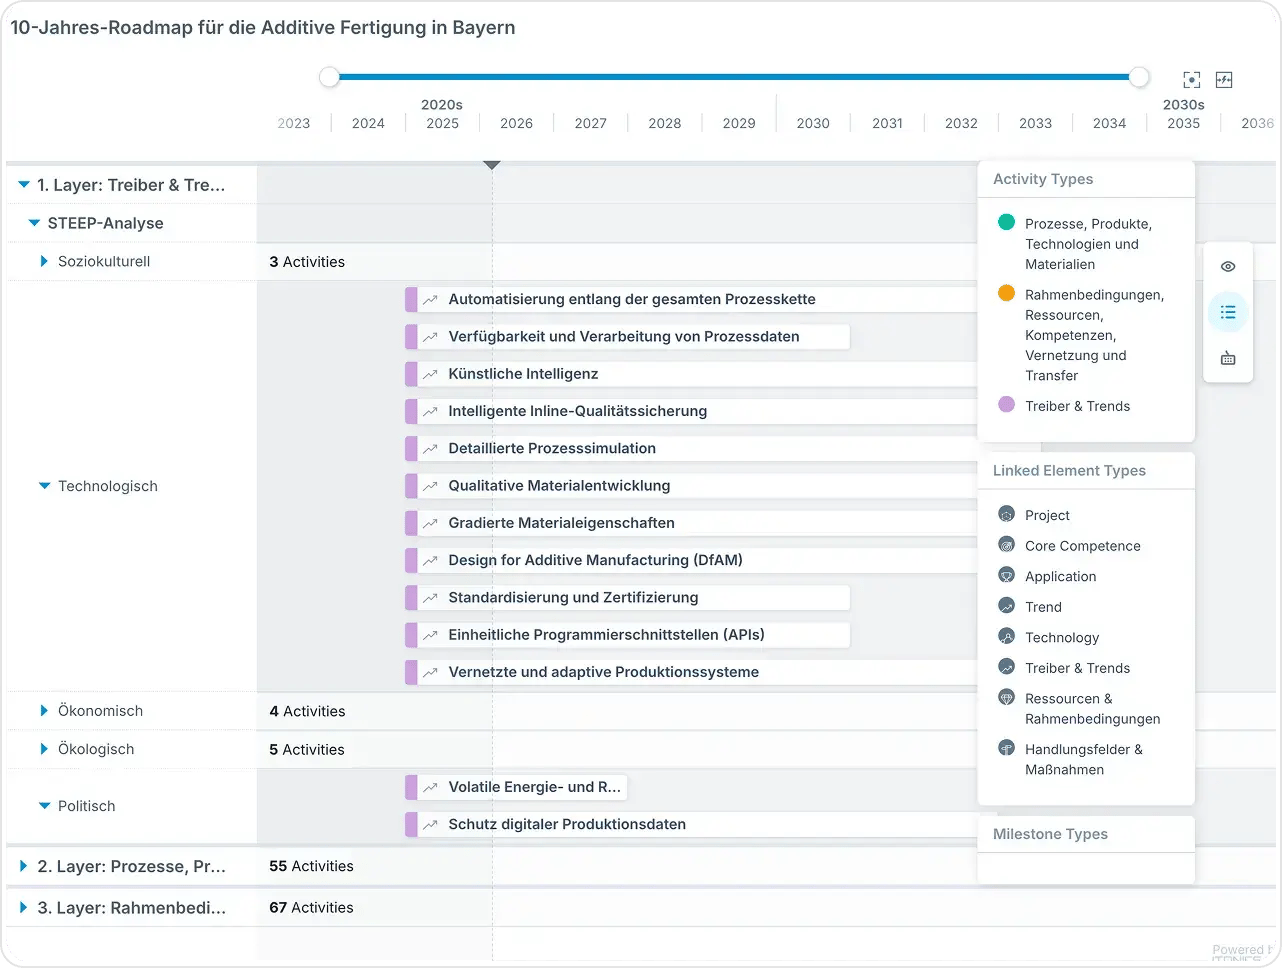Click the Project icon under Linked Element Types
This screenshot has height=968, width=1282.
click(x=1004, y=514)
